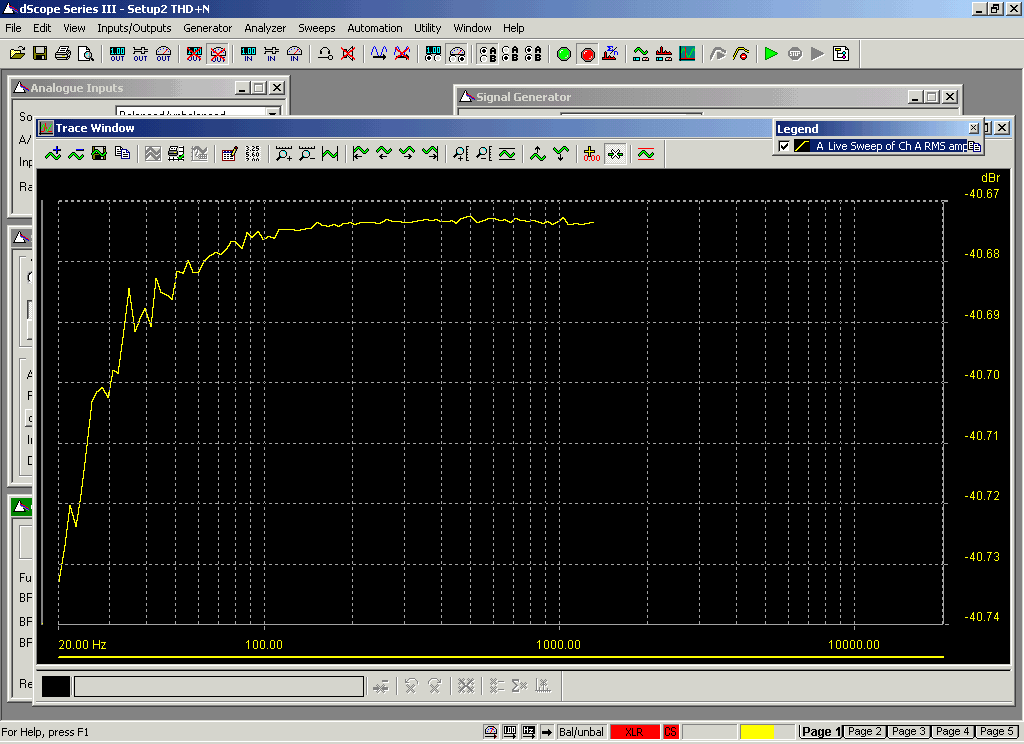The height and width of the screenshot is (744, 1024).
Task: Zoom out using the magnifier minus icon
Action: tap(306, 154)
